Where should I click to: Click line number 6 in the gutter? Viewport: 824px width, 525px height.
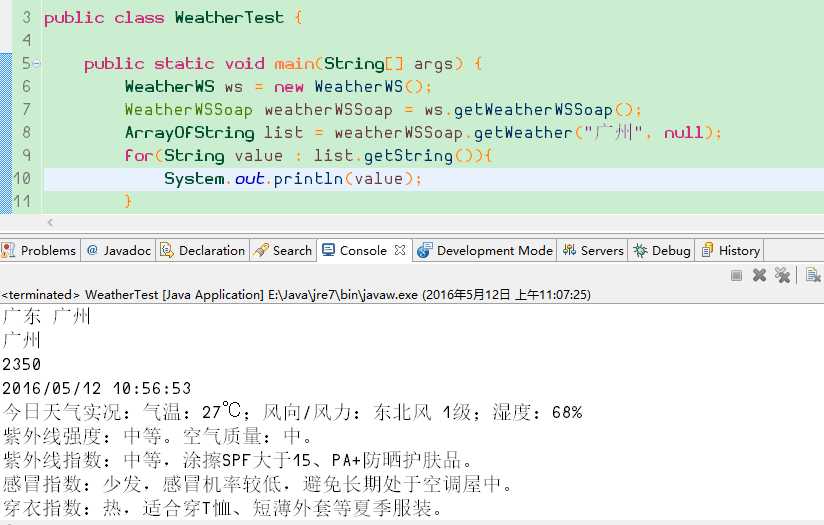(x=26, y=86)
